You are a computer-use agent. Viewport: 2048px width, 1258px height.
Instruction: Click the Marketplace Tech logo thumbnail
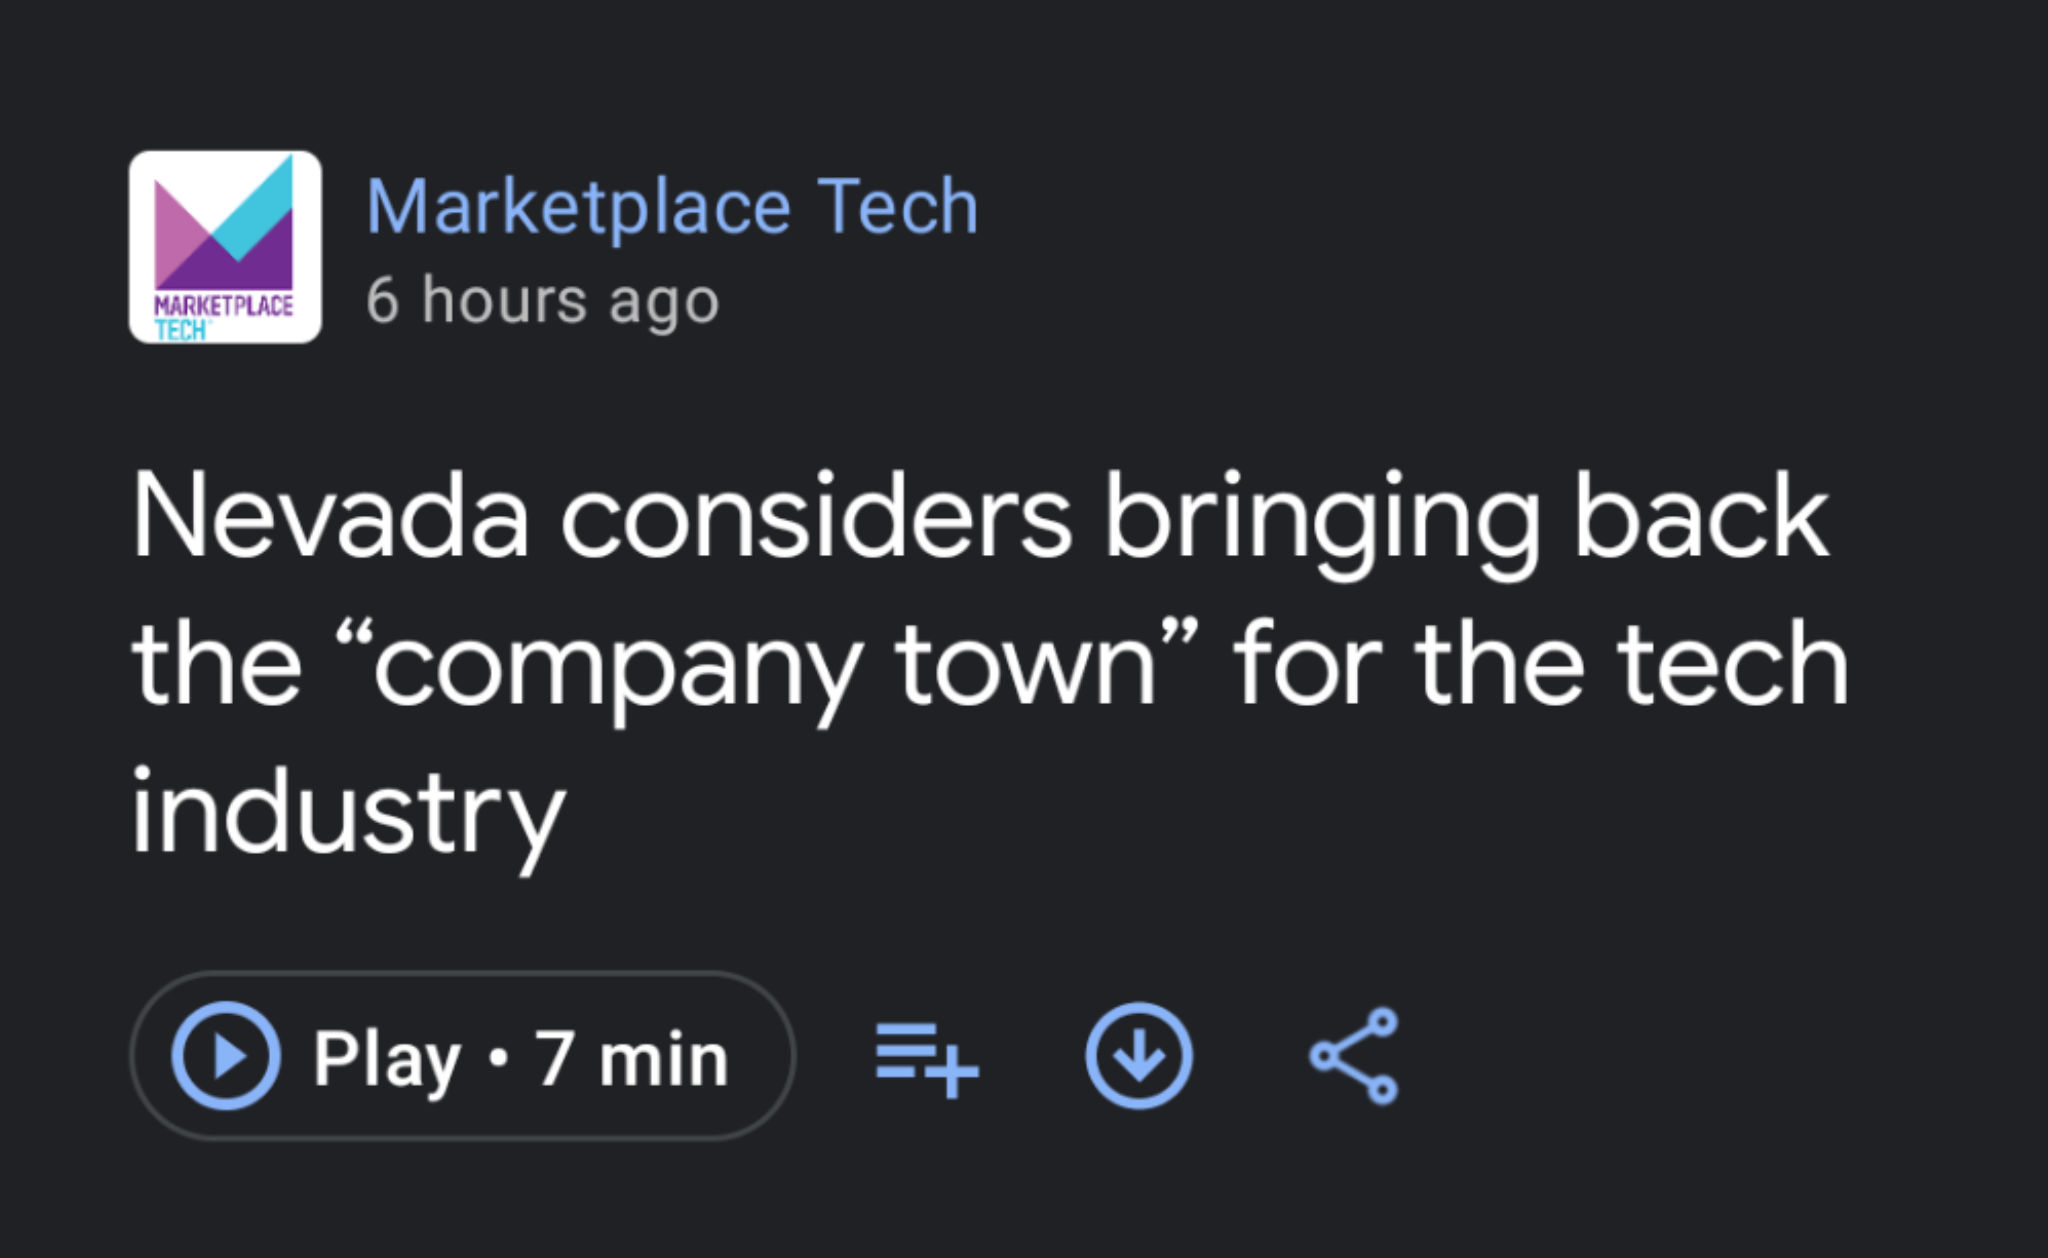tap(225, 247)
